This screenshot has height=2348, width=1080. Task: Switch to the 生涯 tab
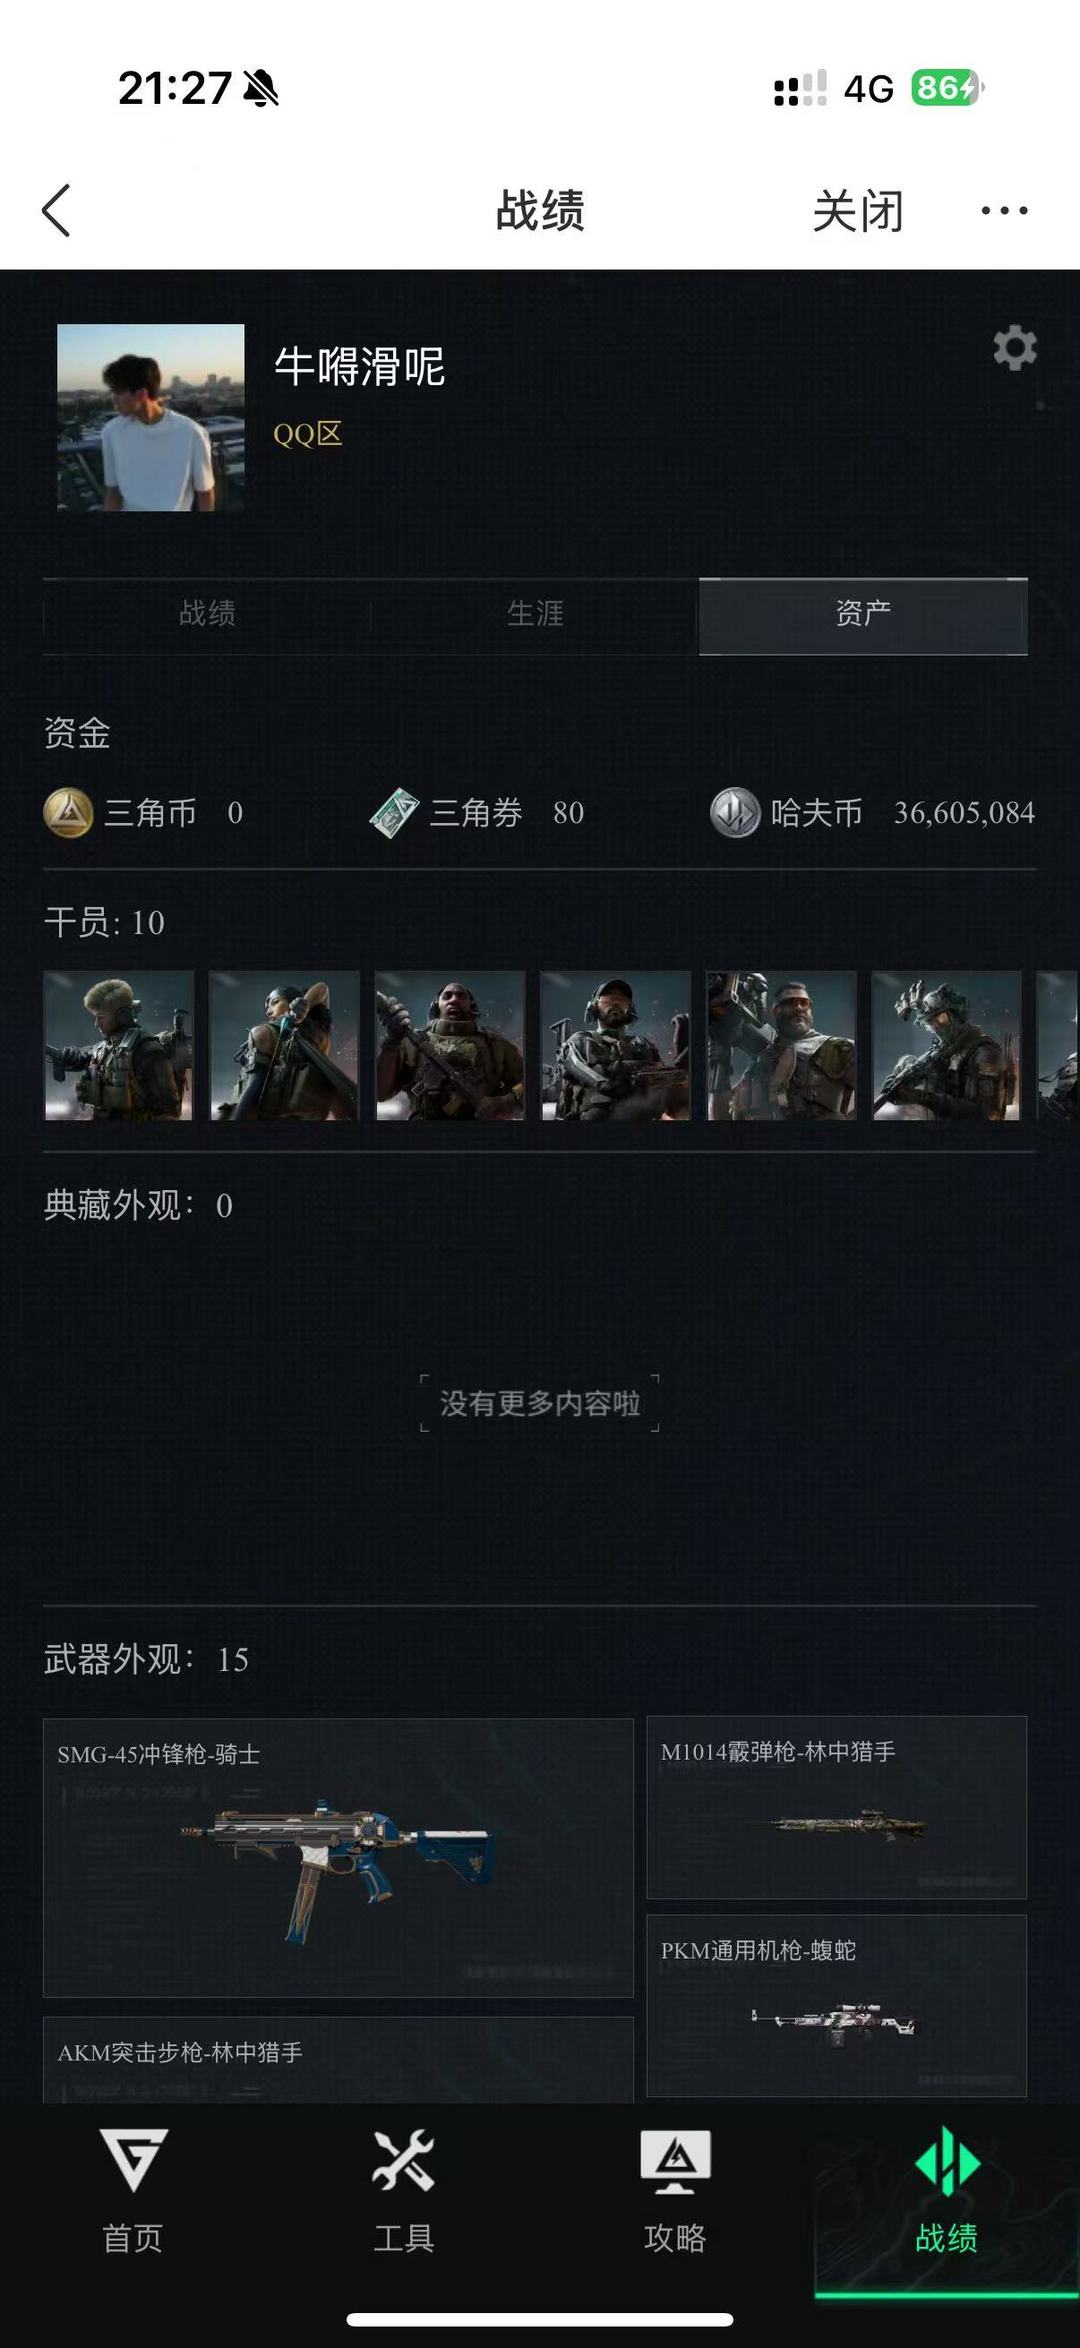point(535,614)
